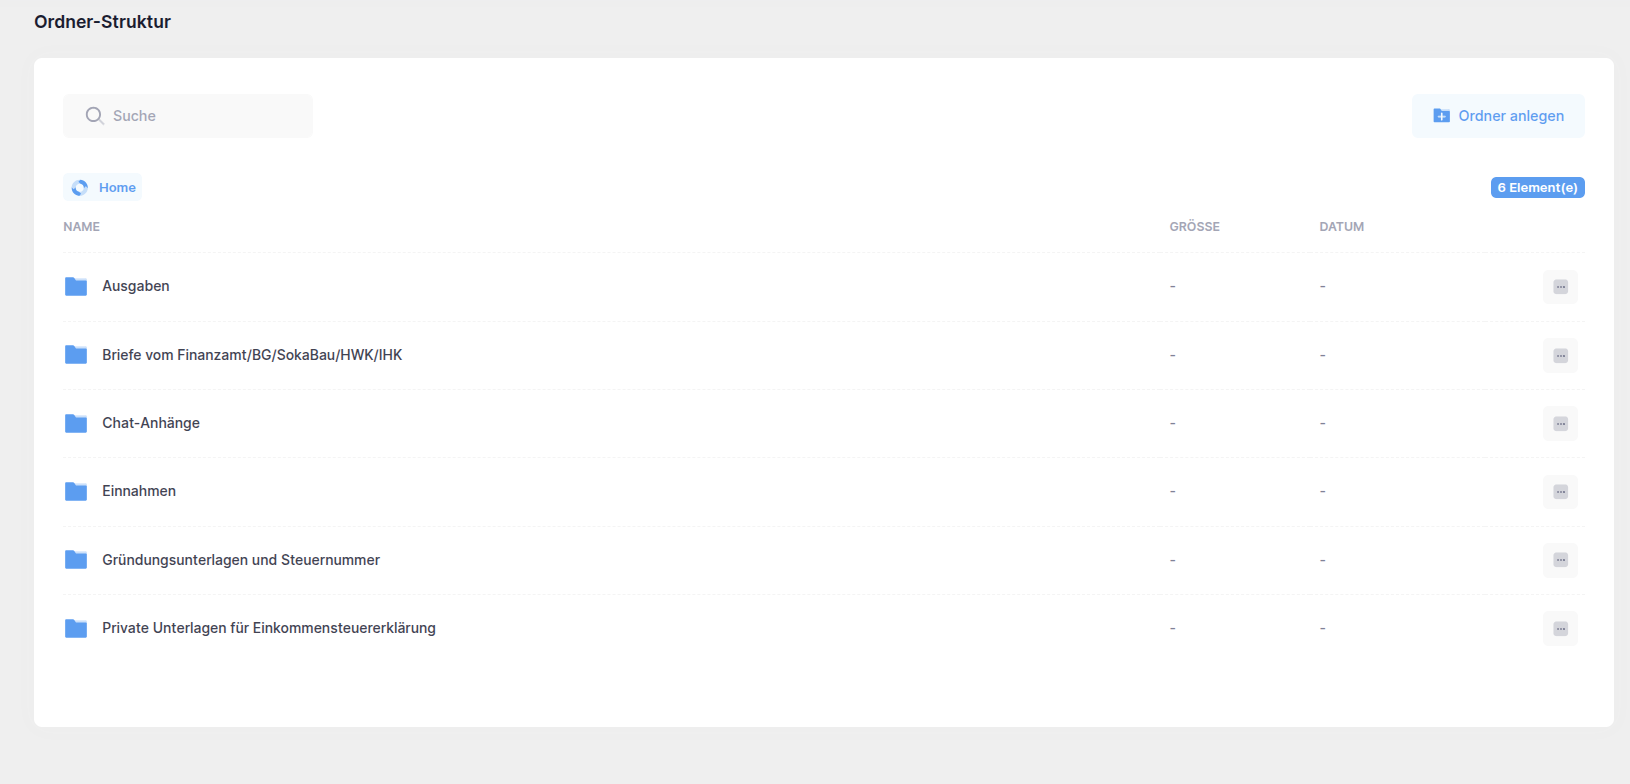Navigate to the Home breadcrumb
The width and height of the screenshot is (1630, 784).
pos(117,188)
